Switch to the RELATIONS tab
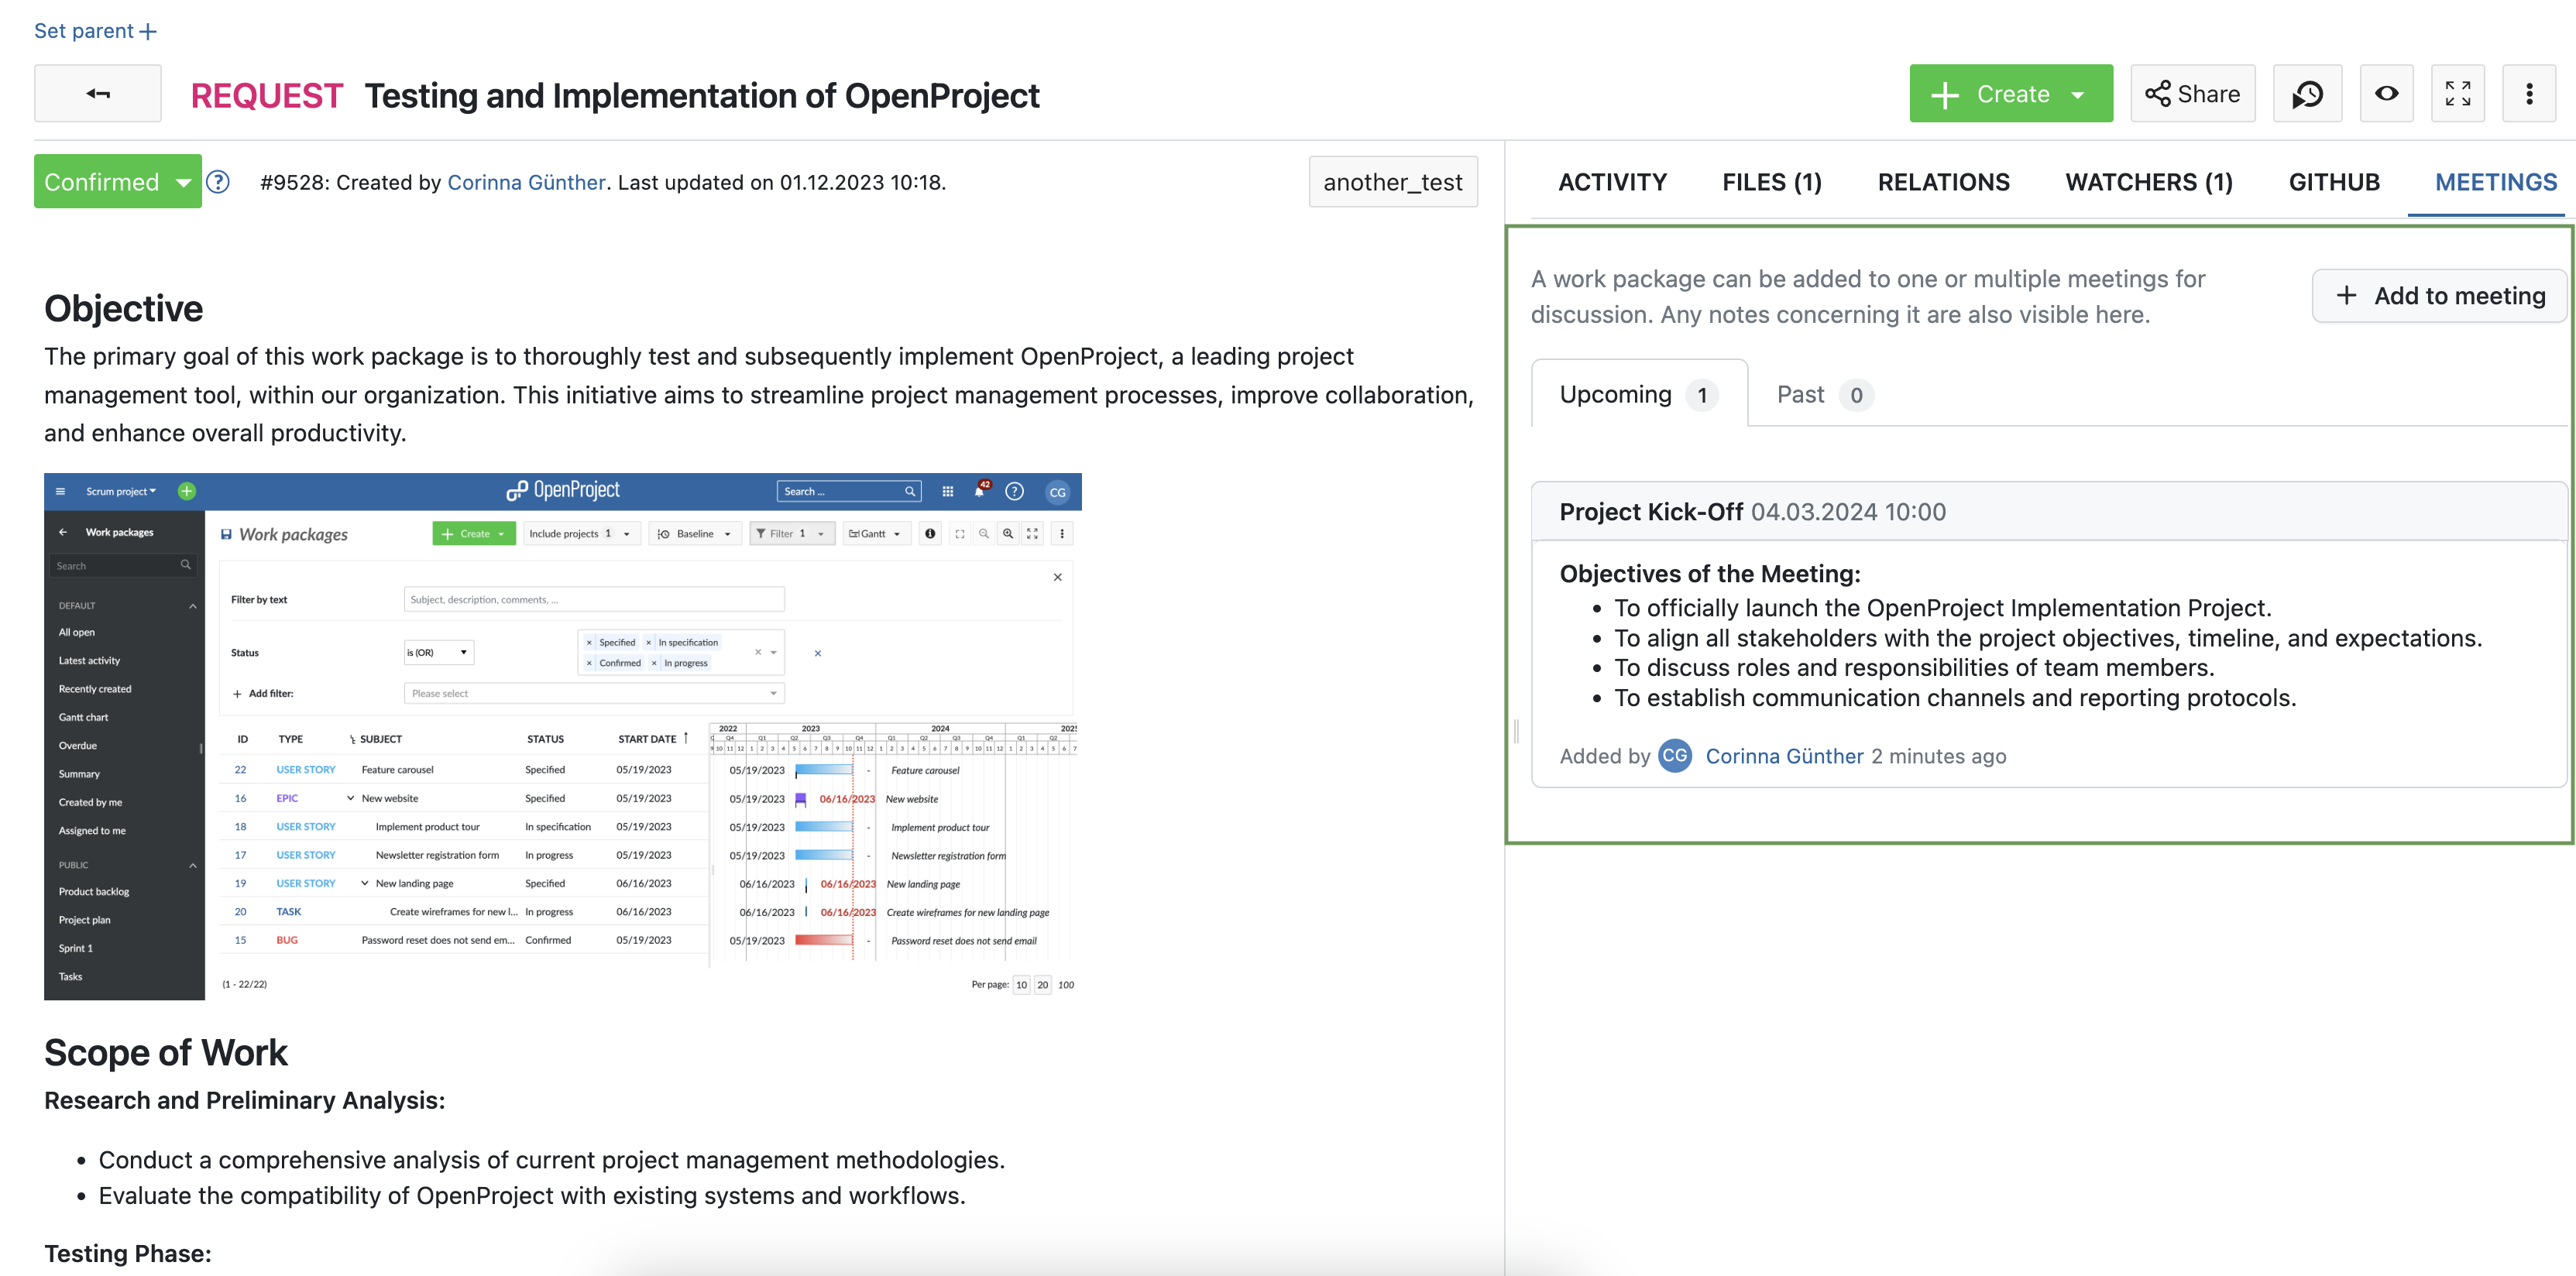The width and height of the screenshot is (2576, 1276). pos(1943,179)
